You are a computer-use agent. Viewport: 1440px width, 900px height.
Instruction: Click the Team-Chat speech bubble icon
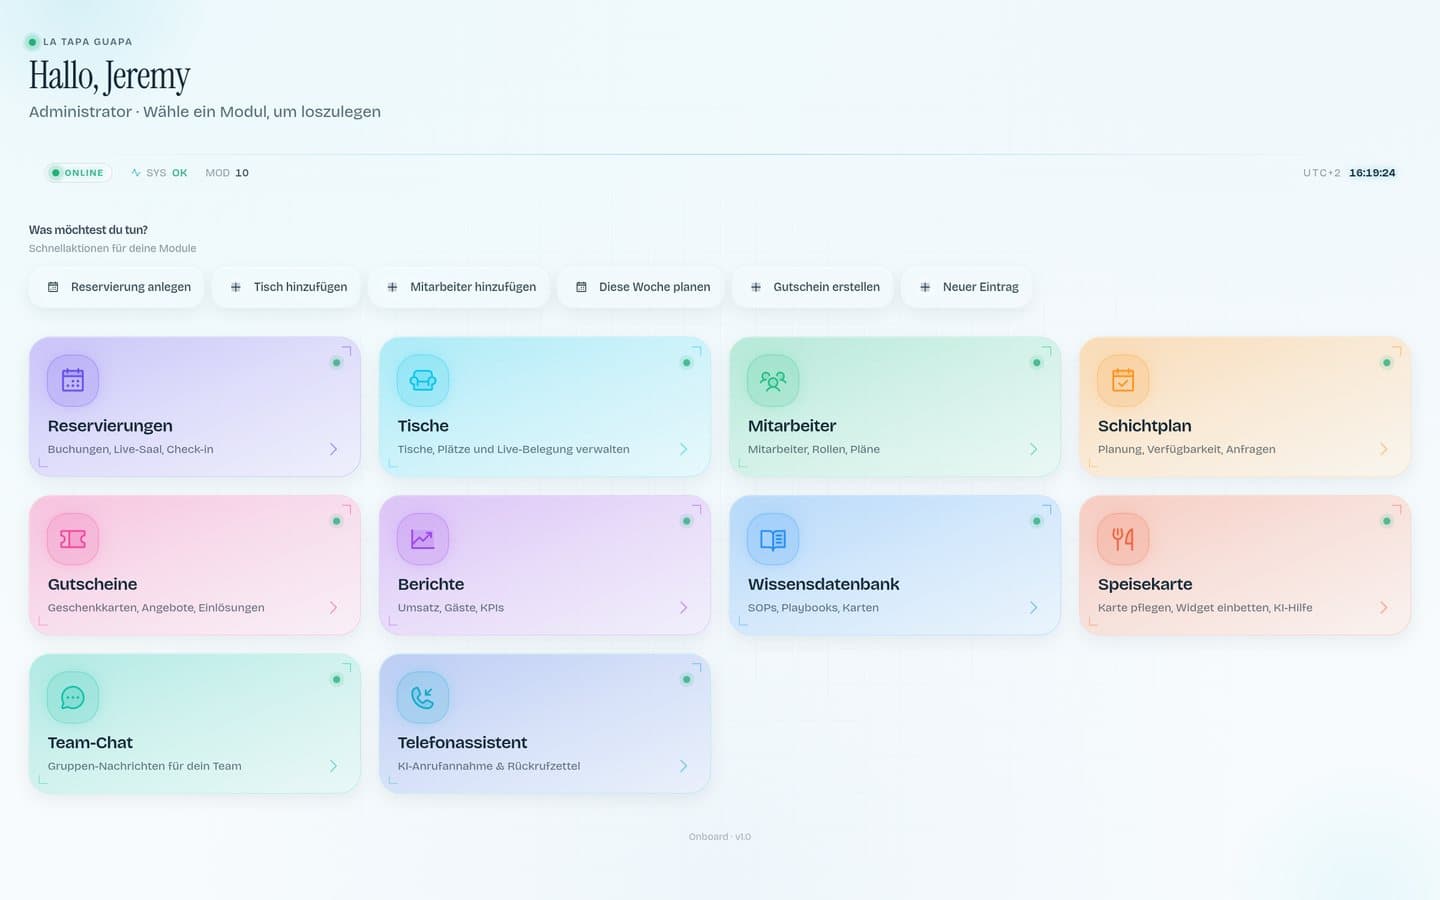(73, 697)
